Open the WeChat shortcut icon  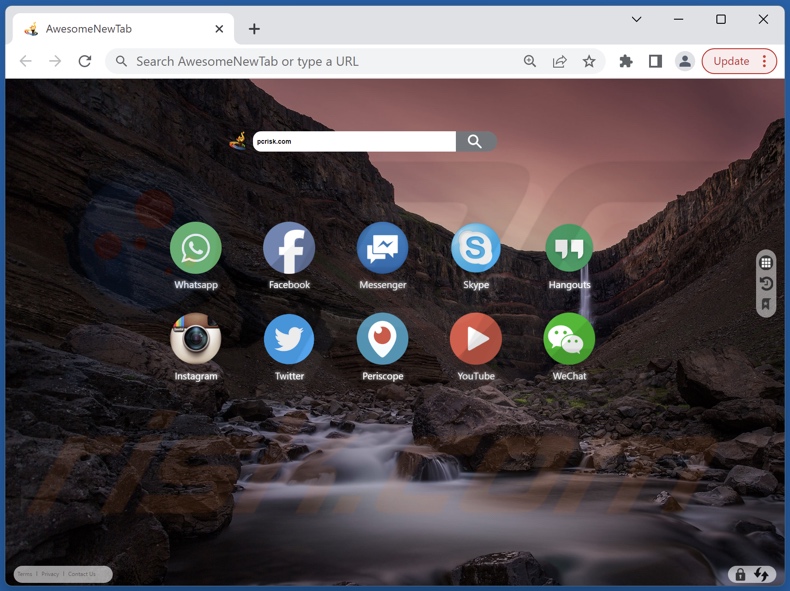[569, 339]
